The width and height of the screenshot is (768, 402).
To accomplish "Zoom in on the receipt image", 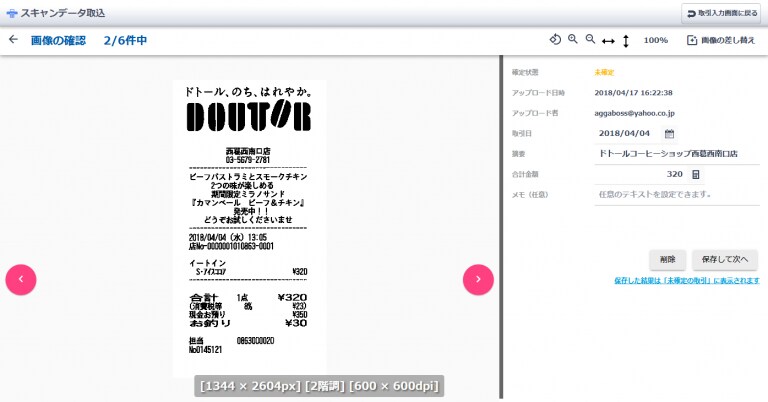I will tap(573, 40).
